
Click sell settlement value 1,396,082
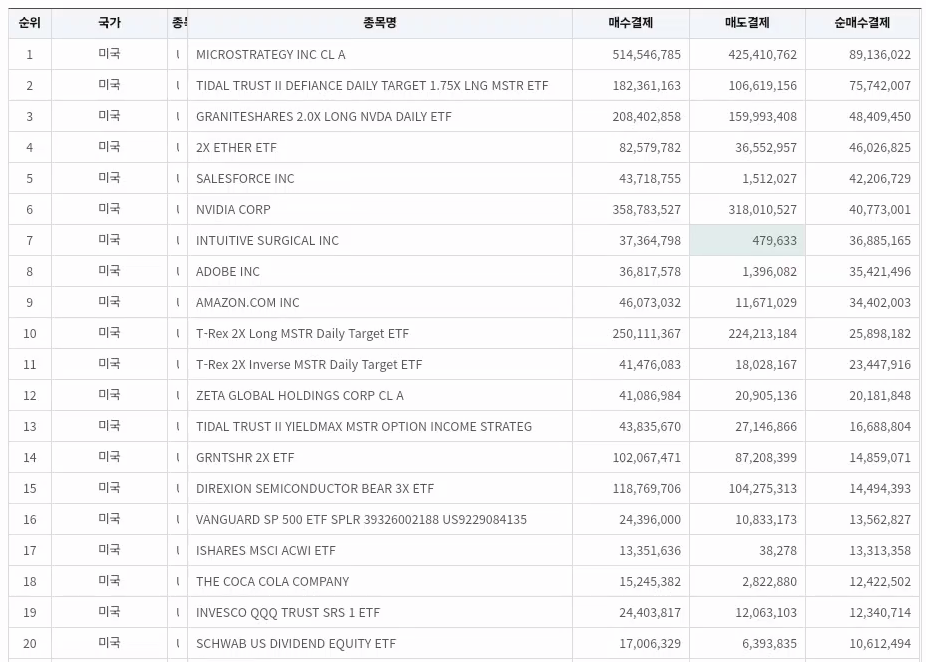tap(770, 272)
